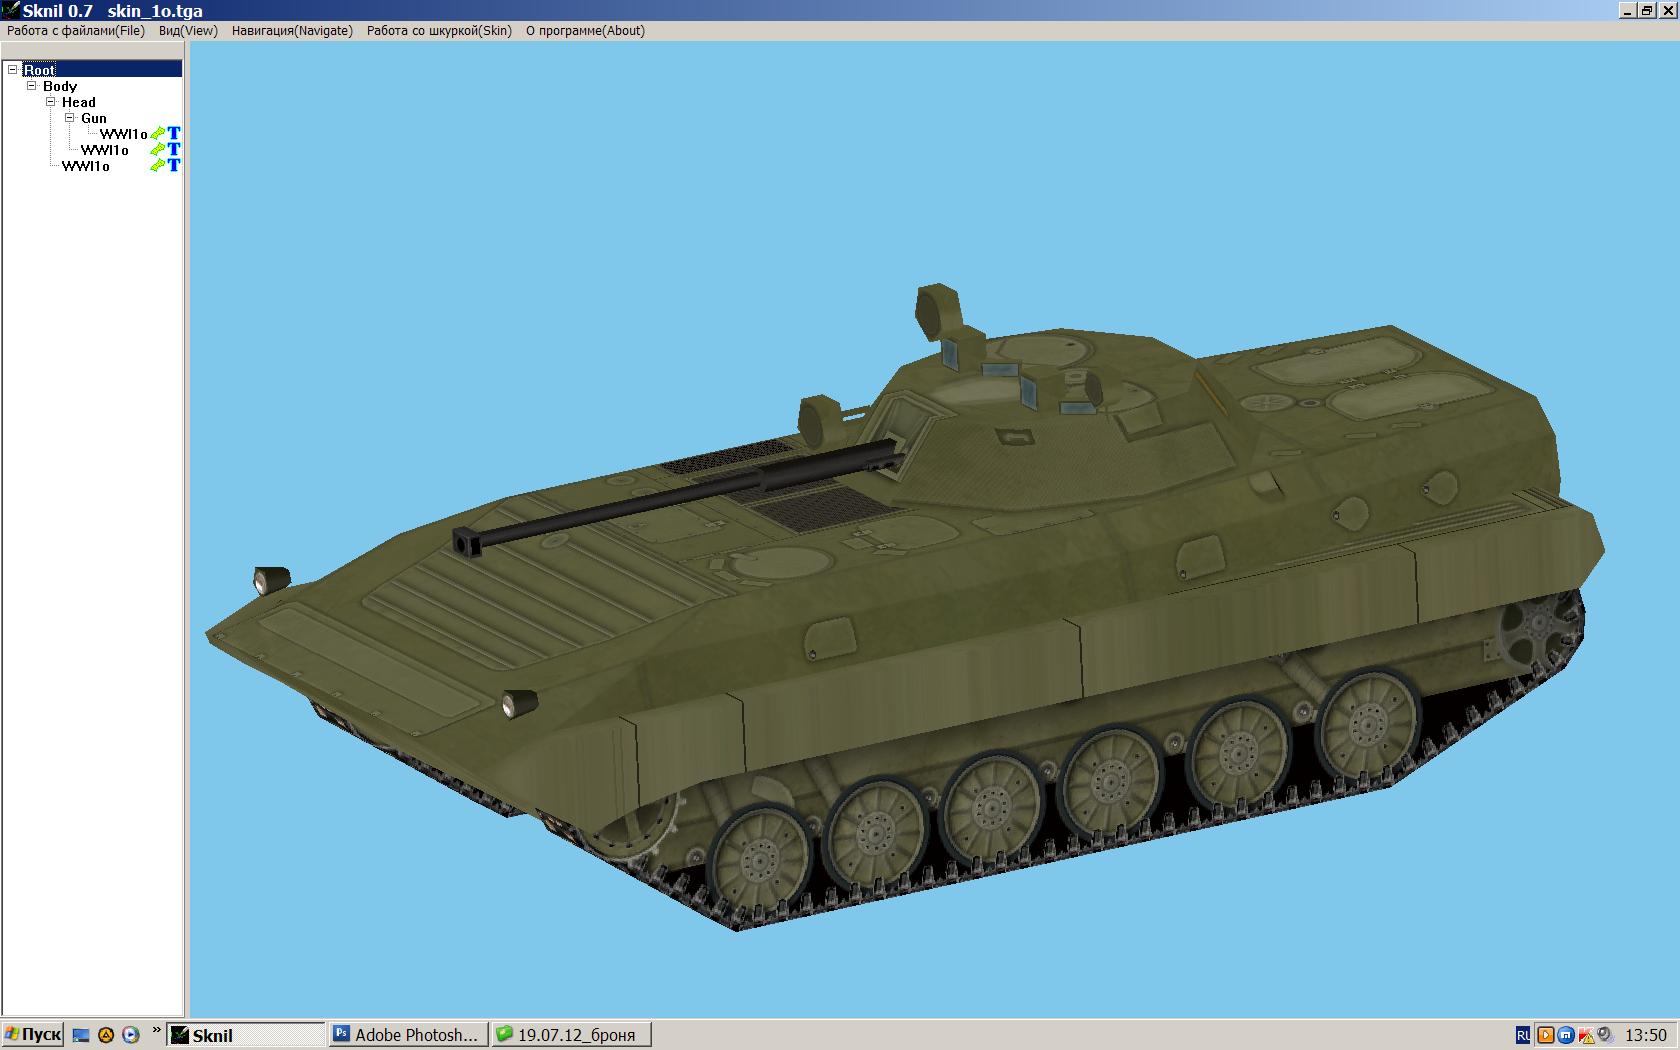Open the Вид(View) menu

188,31
